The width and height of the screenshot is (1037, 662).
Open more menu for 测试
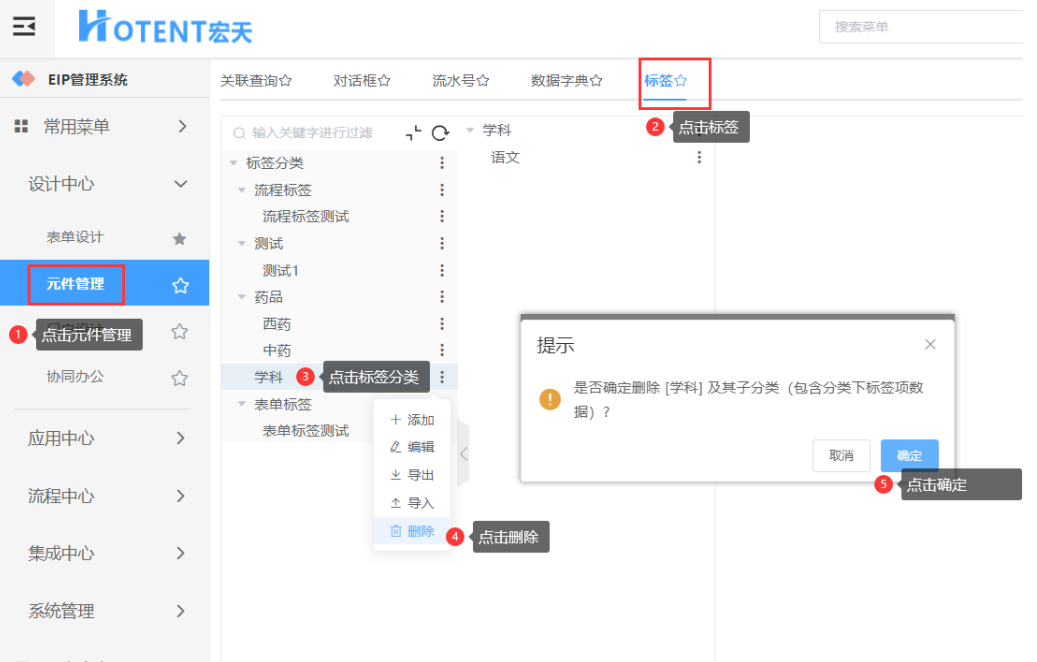(x=442, y=243)
